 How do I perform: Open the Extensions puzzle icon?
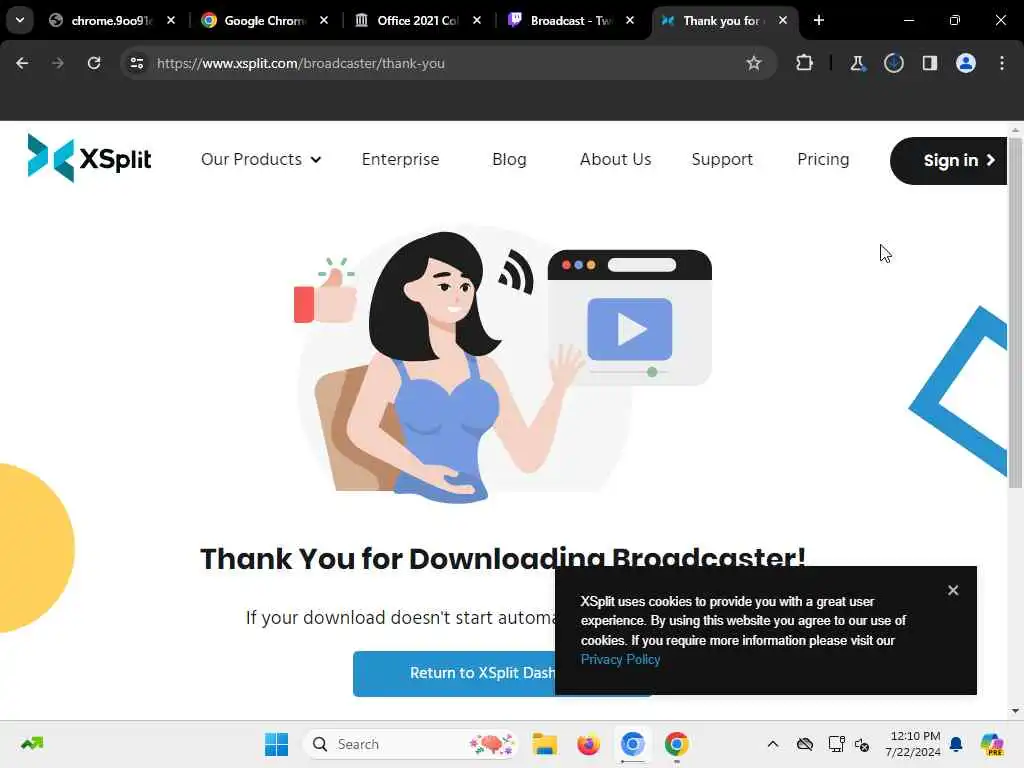(x=805, y=63)
